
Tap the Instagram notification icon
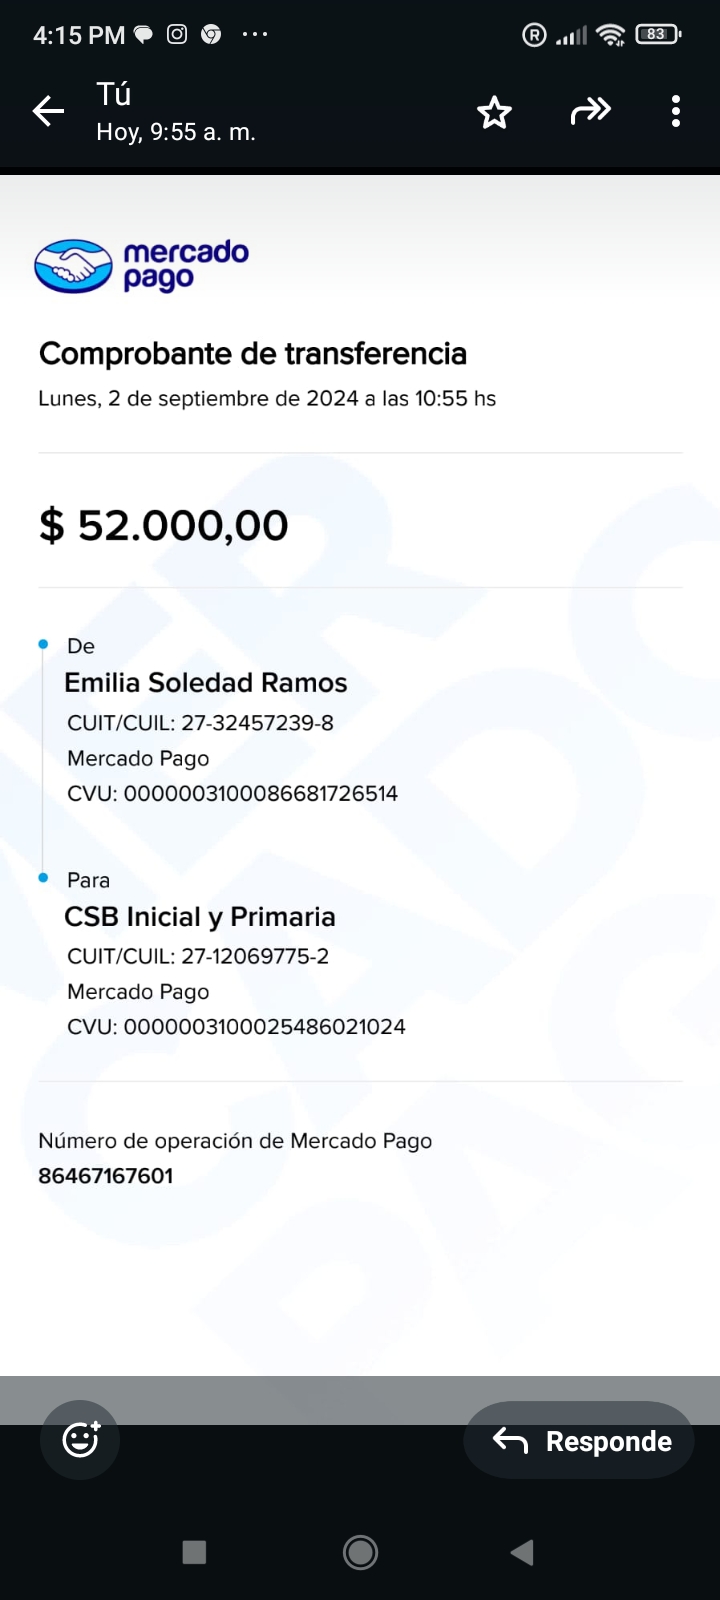tap(177, 35)
